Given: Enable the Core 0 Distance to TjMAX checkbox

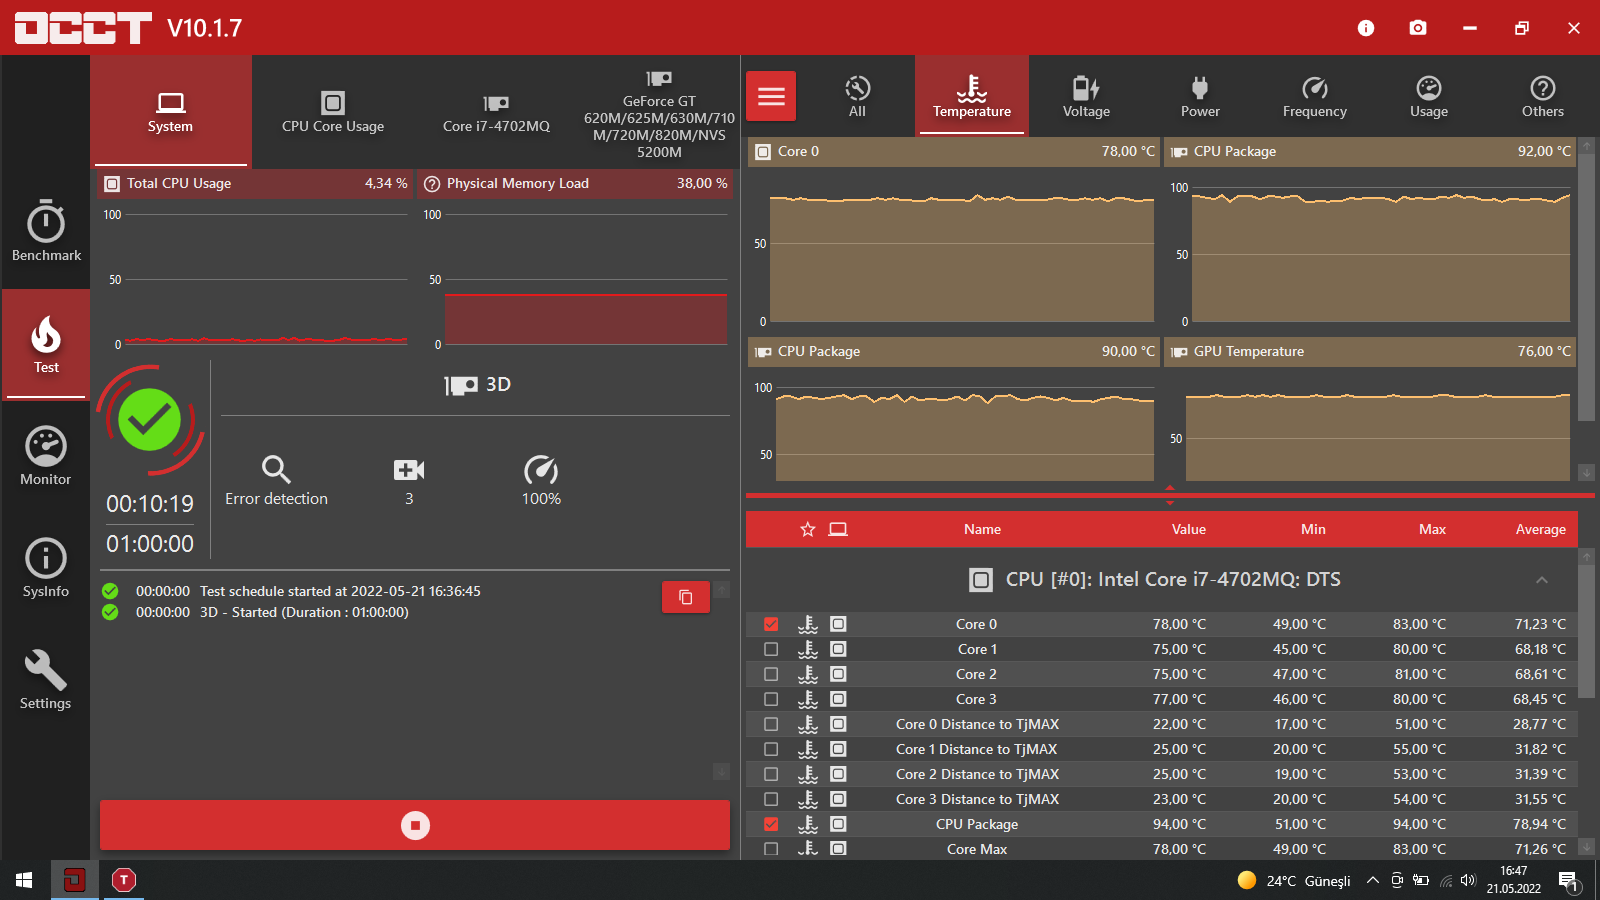Looking at the screenshot, I should click(771, 724).
